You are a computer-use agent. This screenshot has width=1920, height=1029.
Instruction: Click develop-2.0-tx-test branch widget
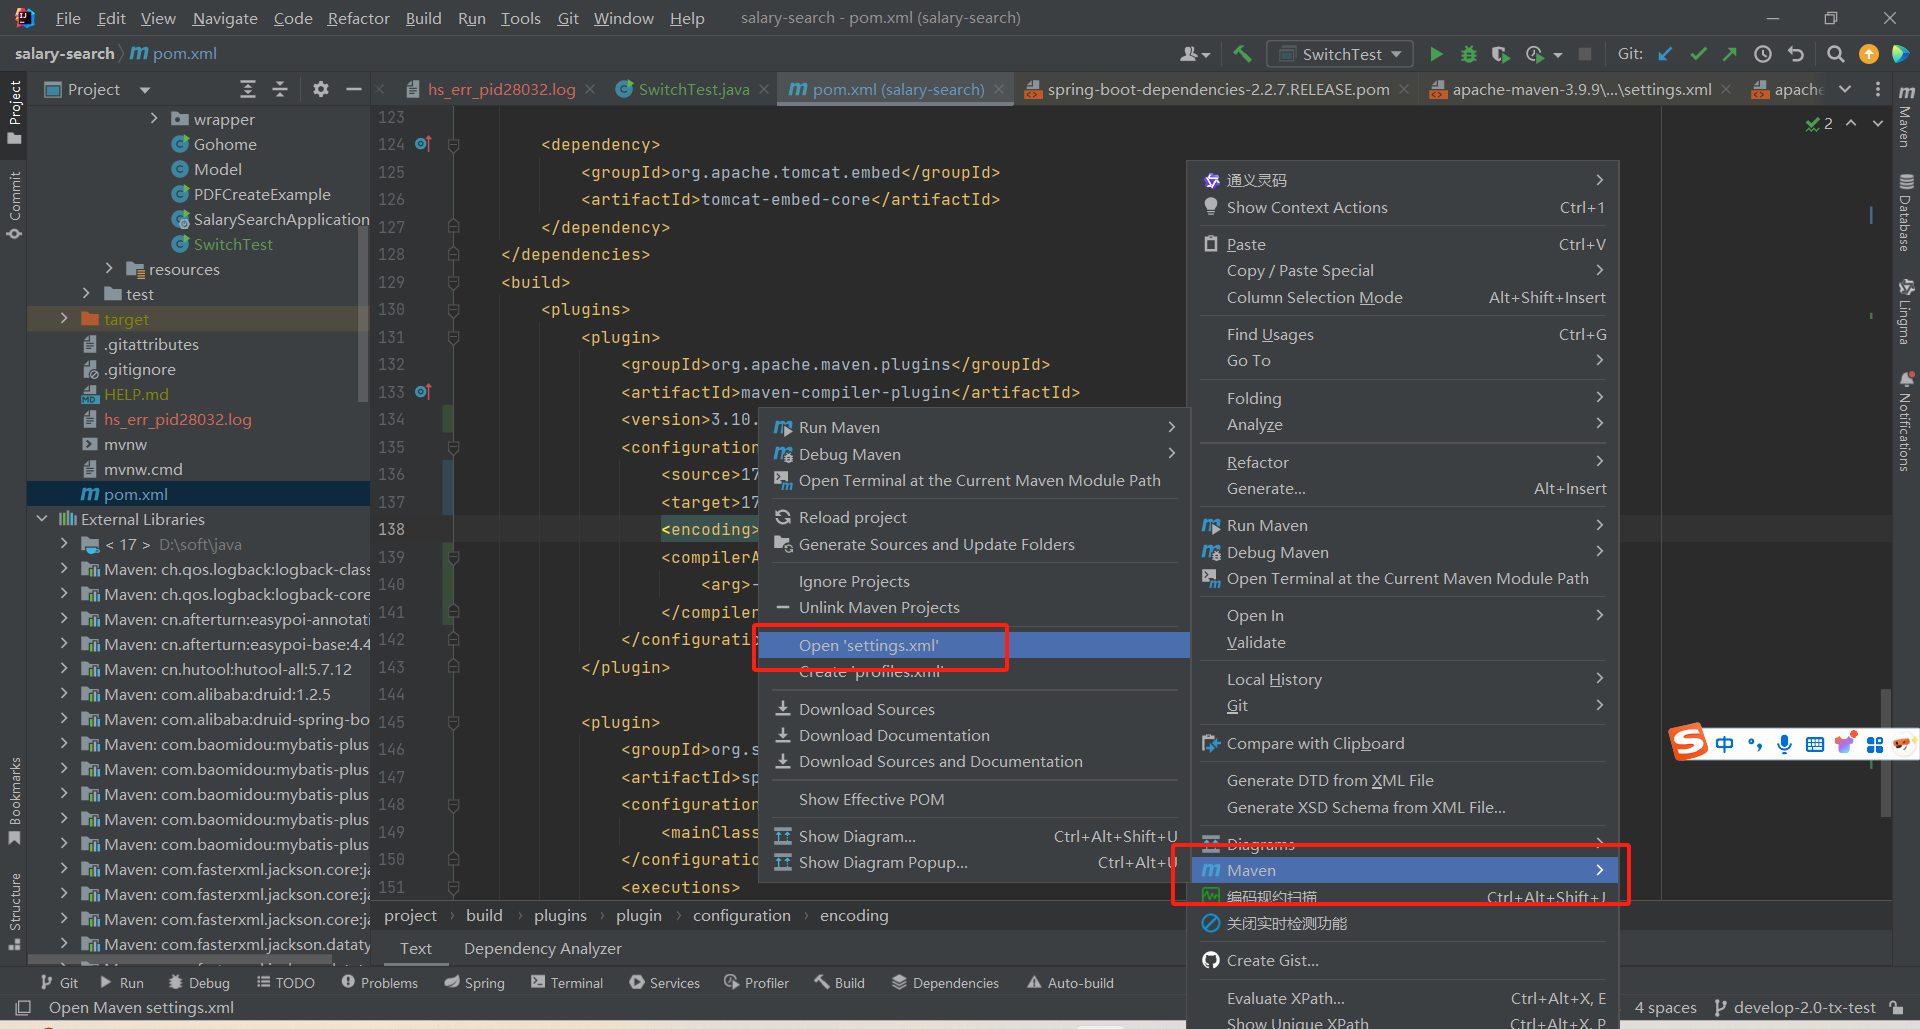pos(1794,1007)
